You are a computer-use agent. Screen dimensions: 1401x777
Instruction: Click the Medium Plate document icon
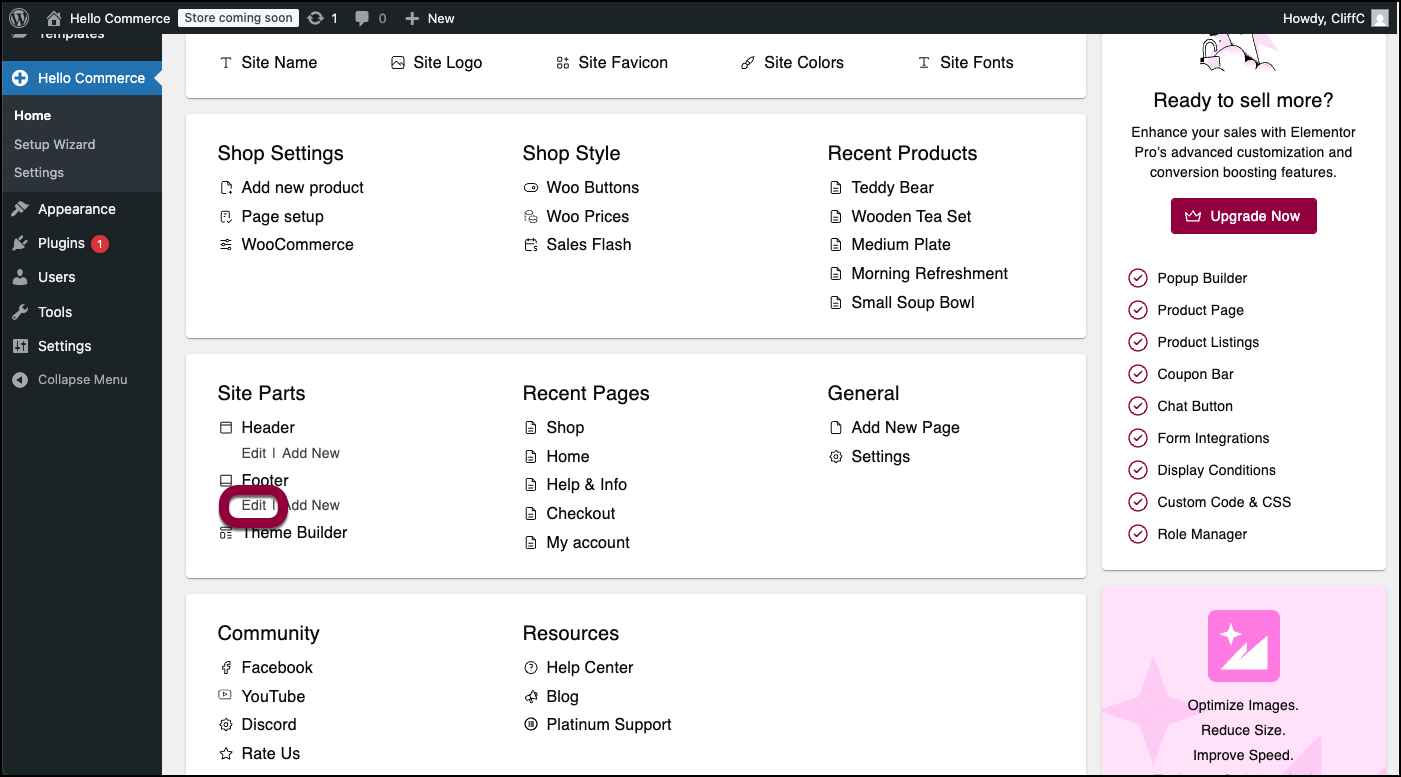click(836, 245)
